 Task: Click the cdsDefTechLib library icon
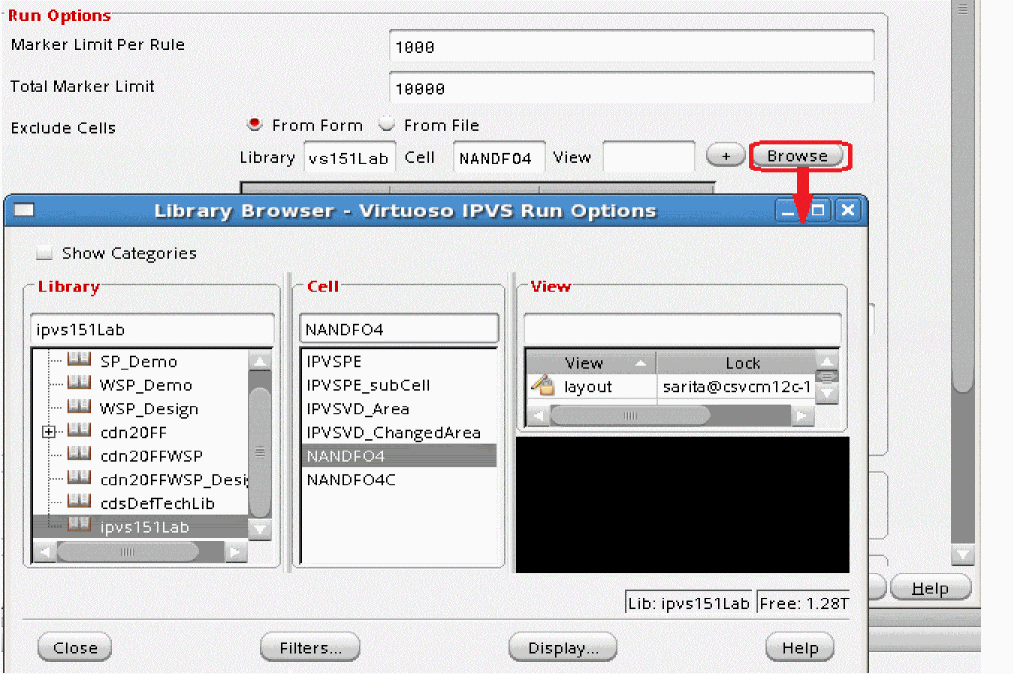click(x=79, y=501)
